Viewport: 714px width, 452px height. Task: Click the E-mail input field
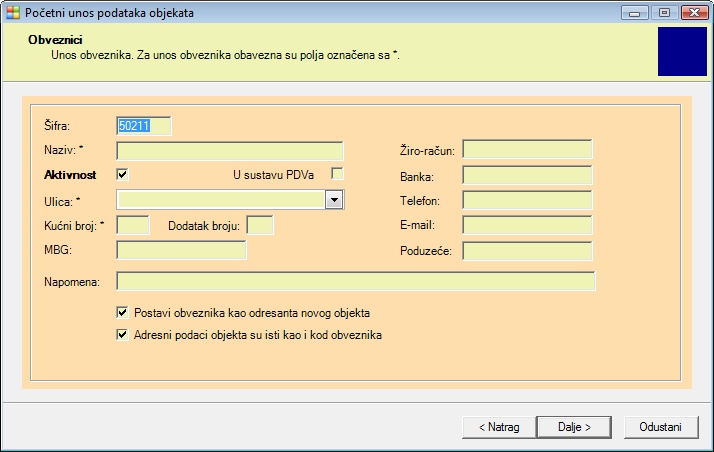[x=527, y=225]
